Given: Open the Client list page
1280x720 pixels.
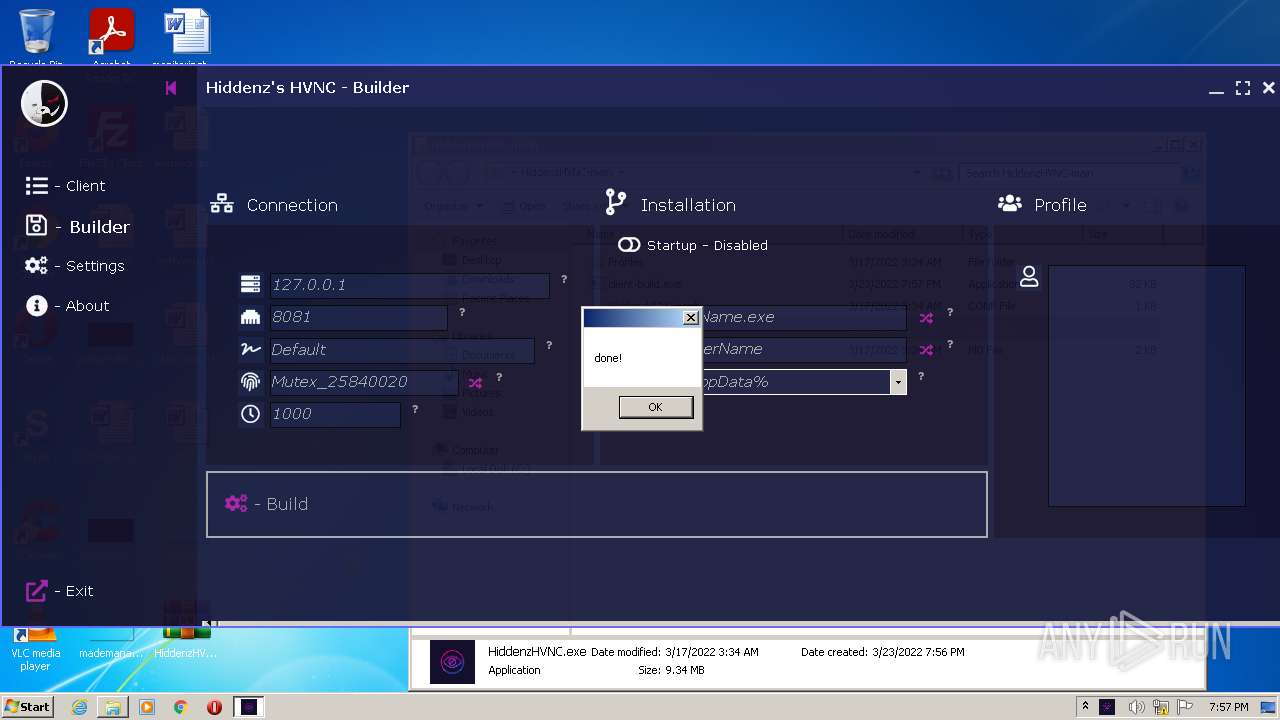Looking at the screenshot, I should 66,186.
